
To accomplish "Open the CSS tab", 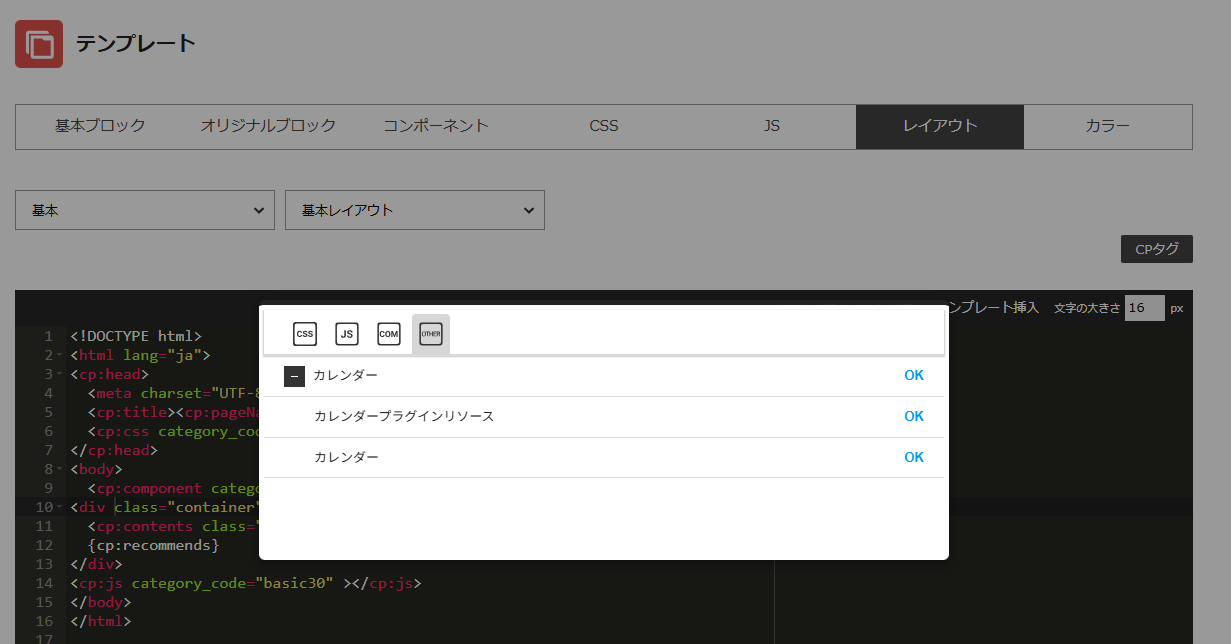I will click(604, 126).
